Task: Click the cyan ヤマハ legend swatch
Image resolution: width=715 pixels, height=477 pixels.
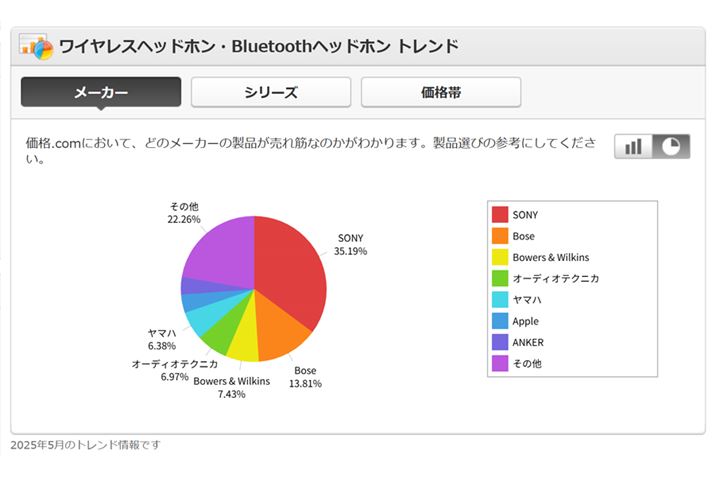Action: 500,300
